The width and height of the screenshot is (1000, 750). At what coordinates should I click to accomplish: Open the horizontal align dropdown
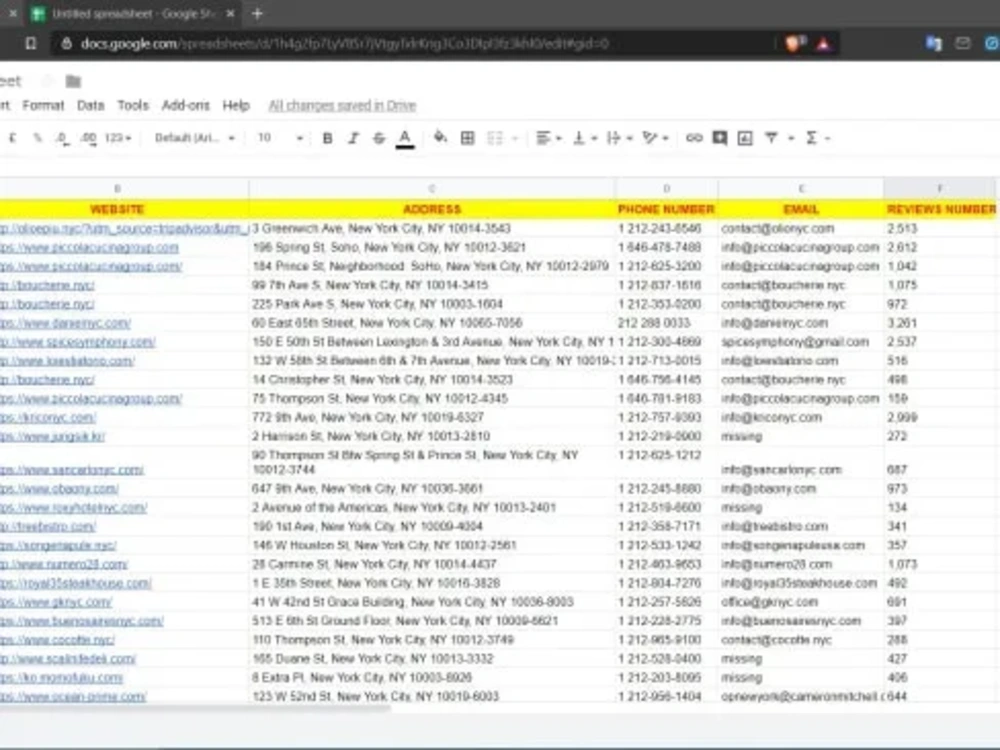click(x=548, y=138)
